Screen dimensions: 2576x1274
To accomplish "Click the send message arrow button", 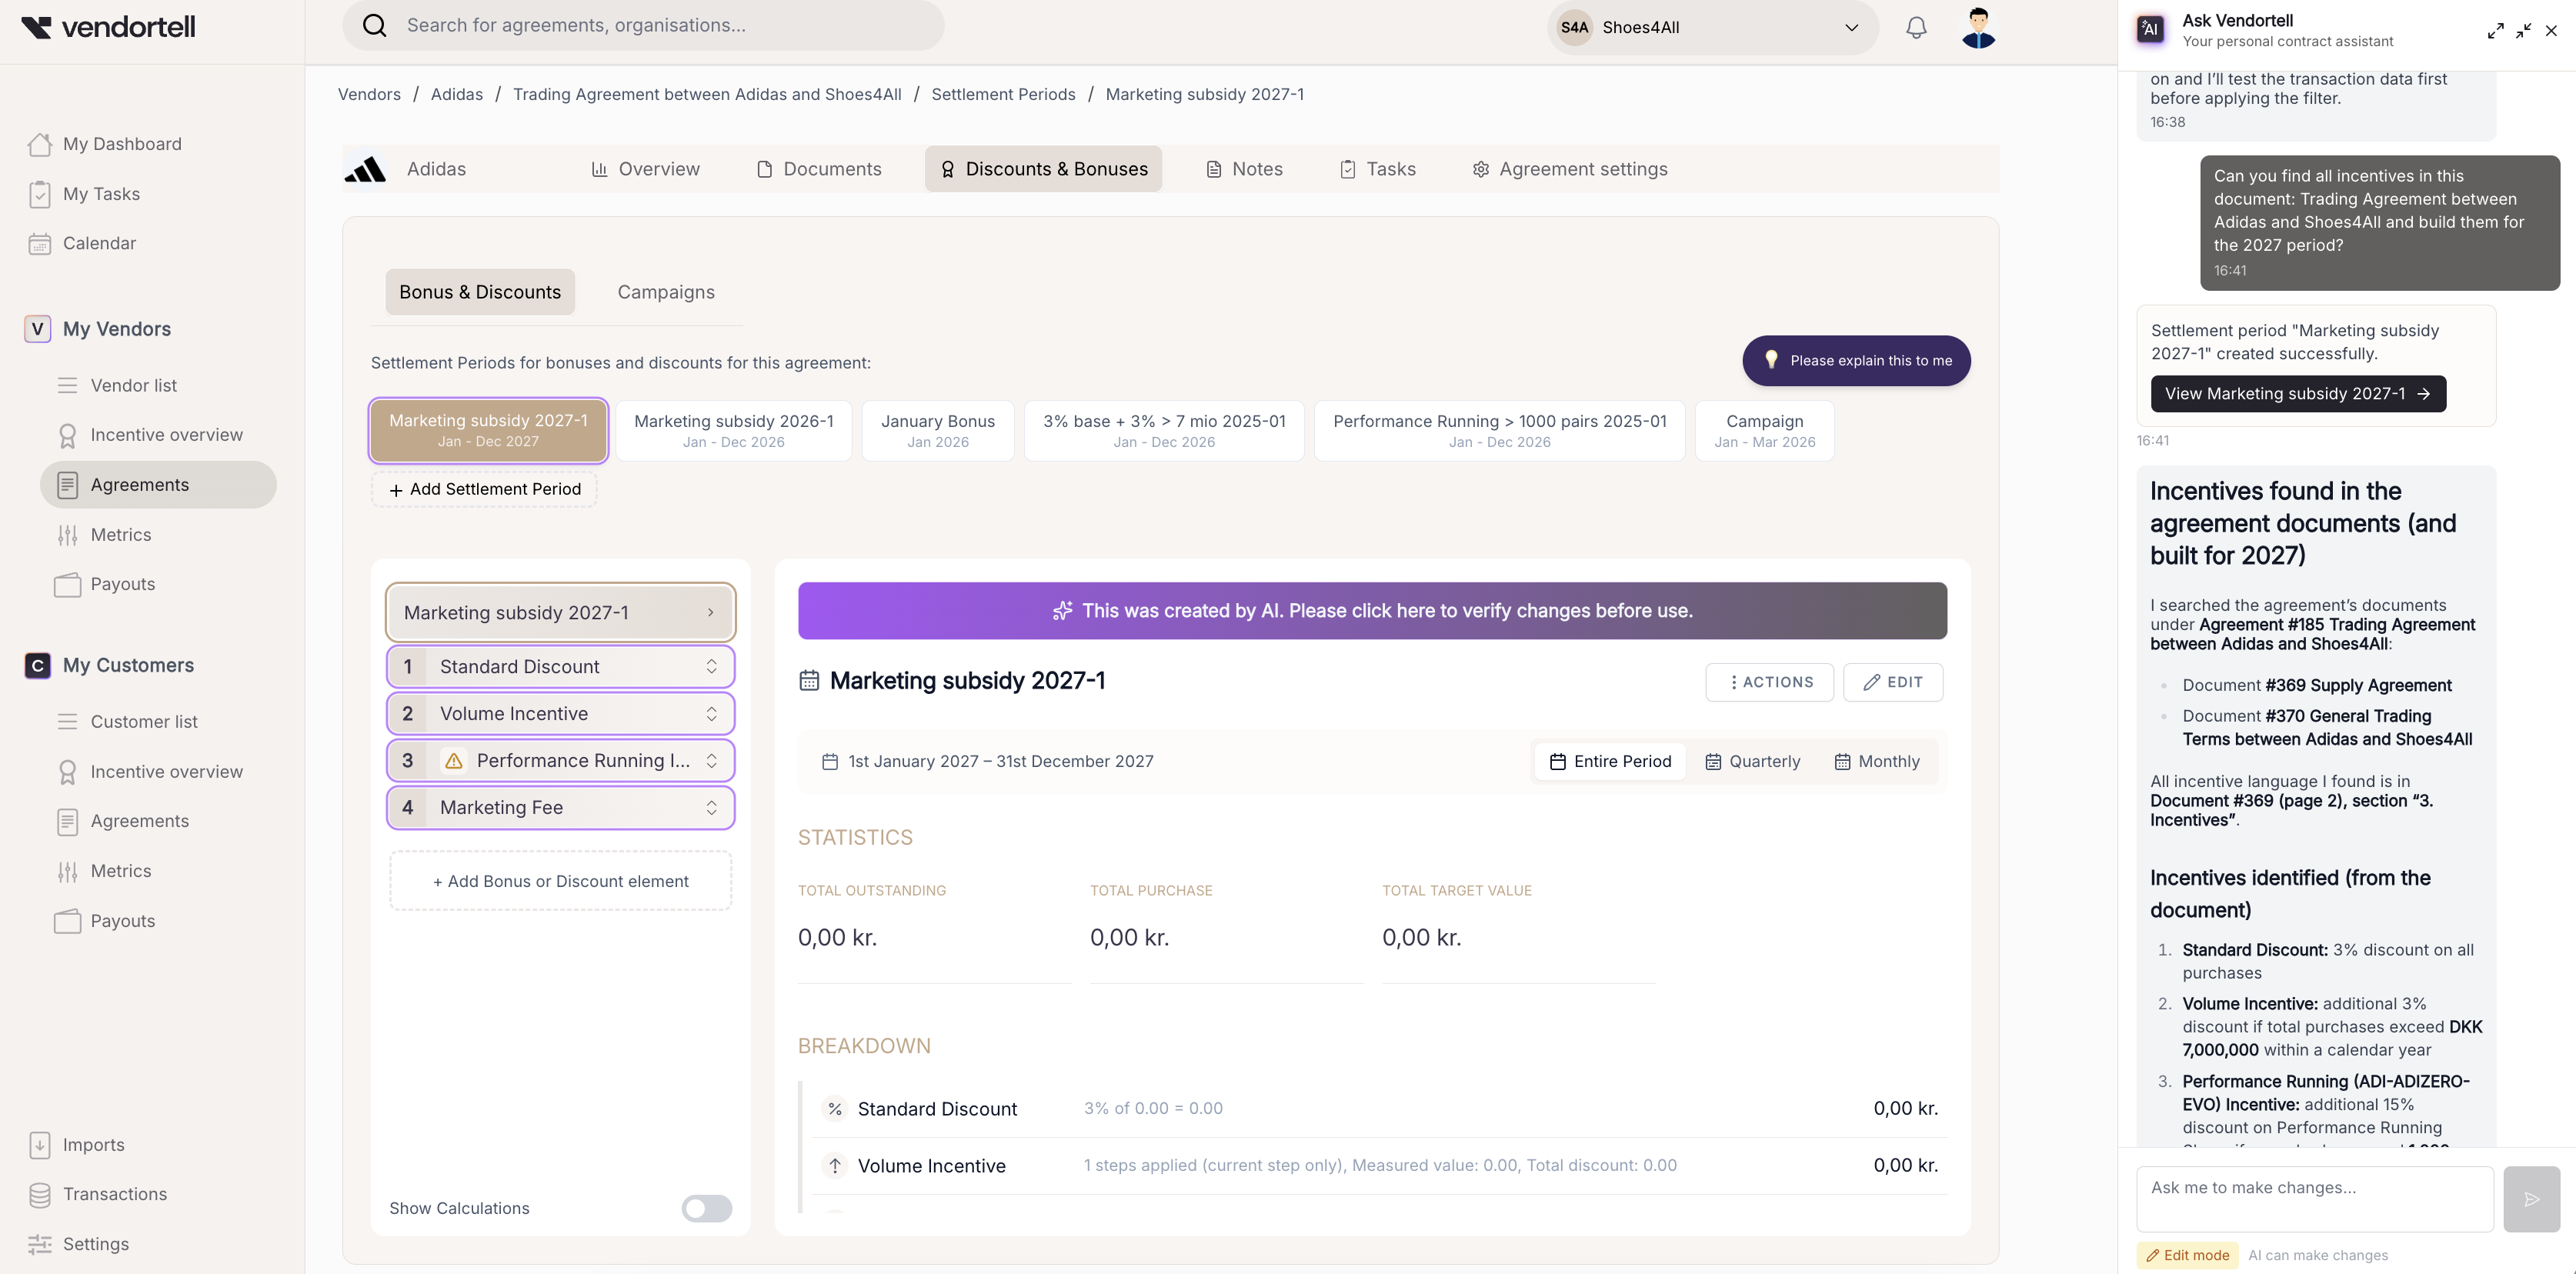I will pos(2531,1199).
